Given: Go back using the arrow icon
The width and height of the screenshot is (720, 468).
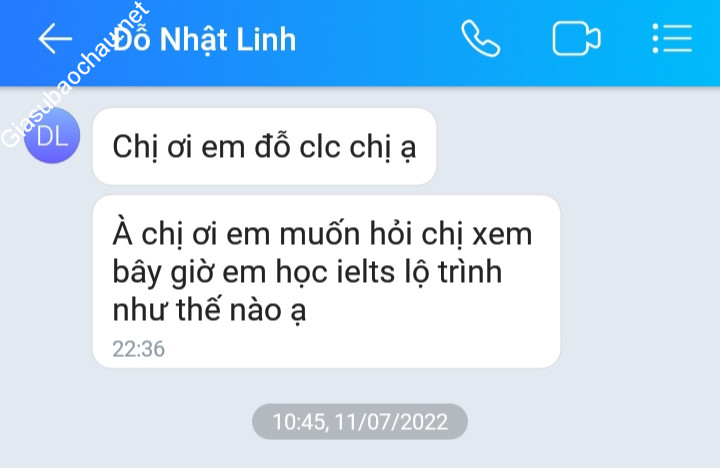Looking at the screenshot, I should click(55, 39).
